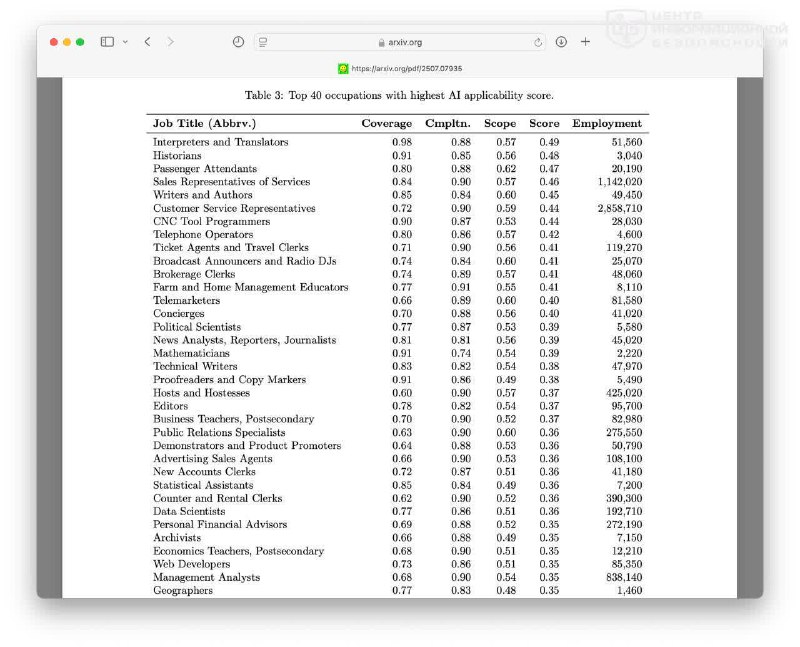Click 'Management Analysts' job title
The image size is (800, 647).
206,578
